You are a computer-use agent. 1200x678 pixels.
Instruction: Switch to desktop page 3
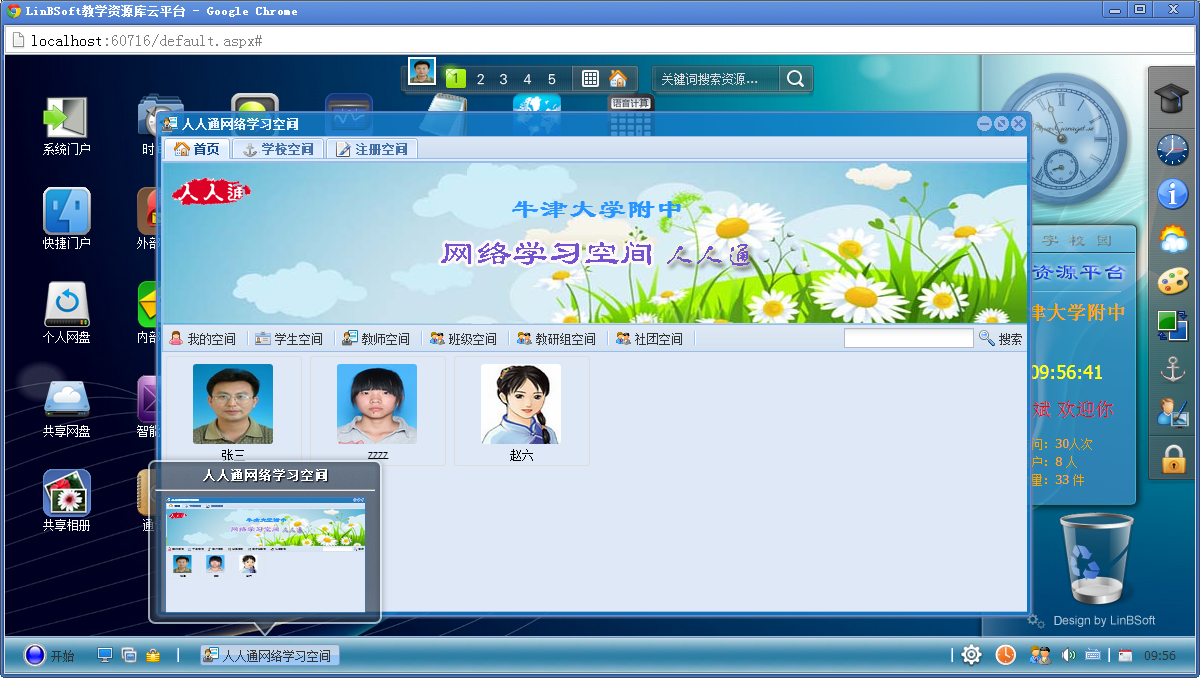504,79
